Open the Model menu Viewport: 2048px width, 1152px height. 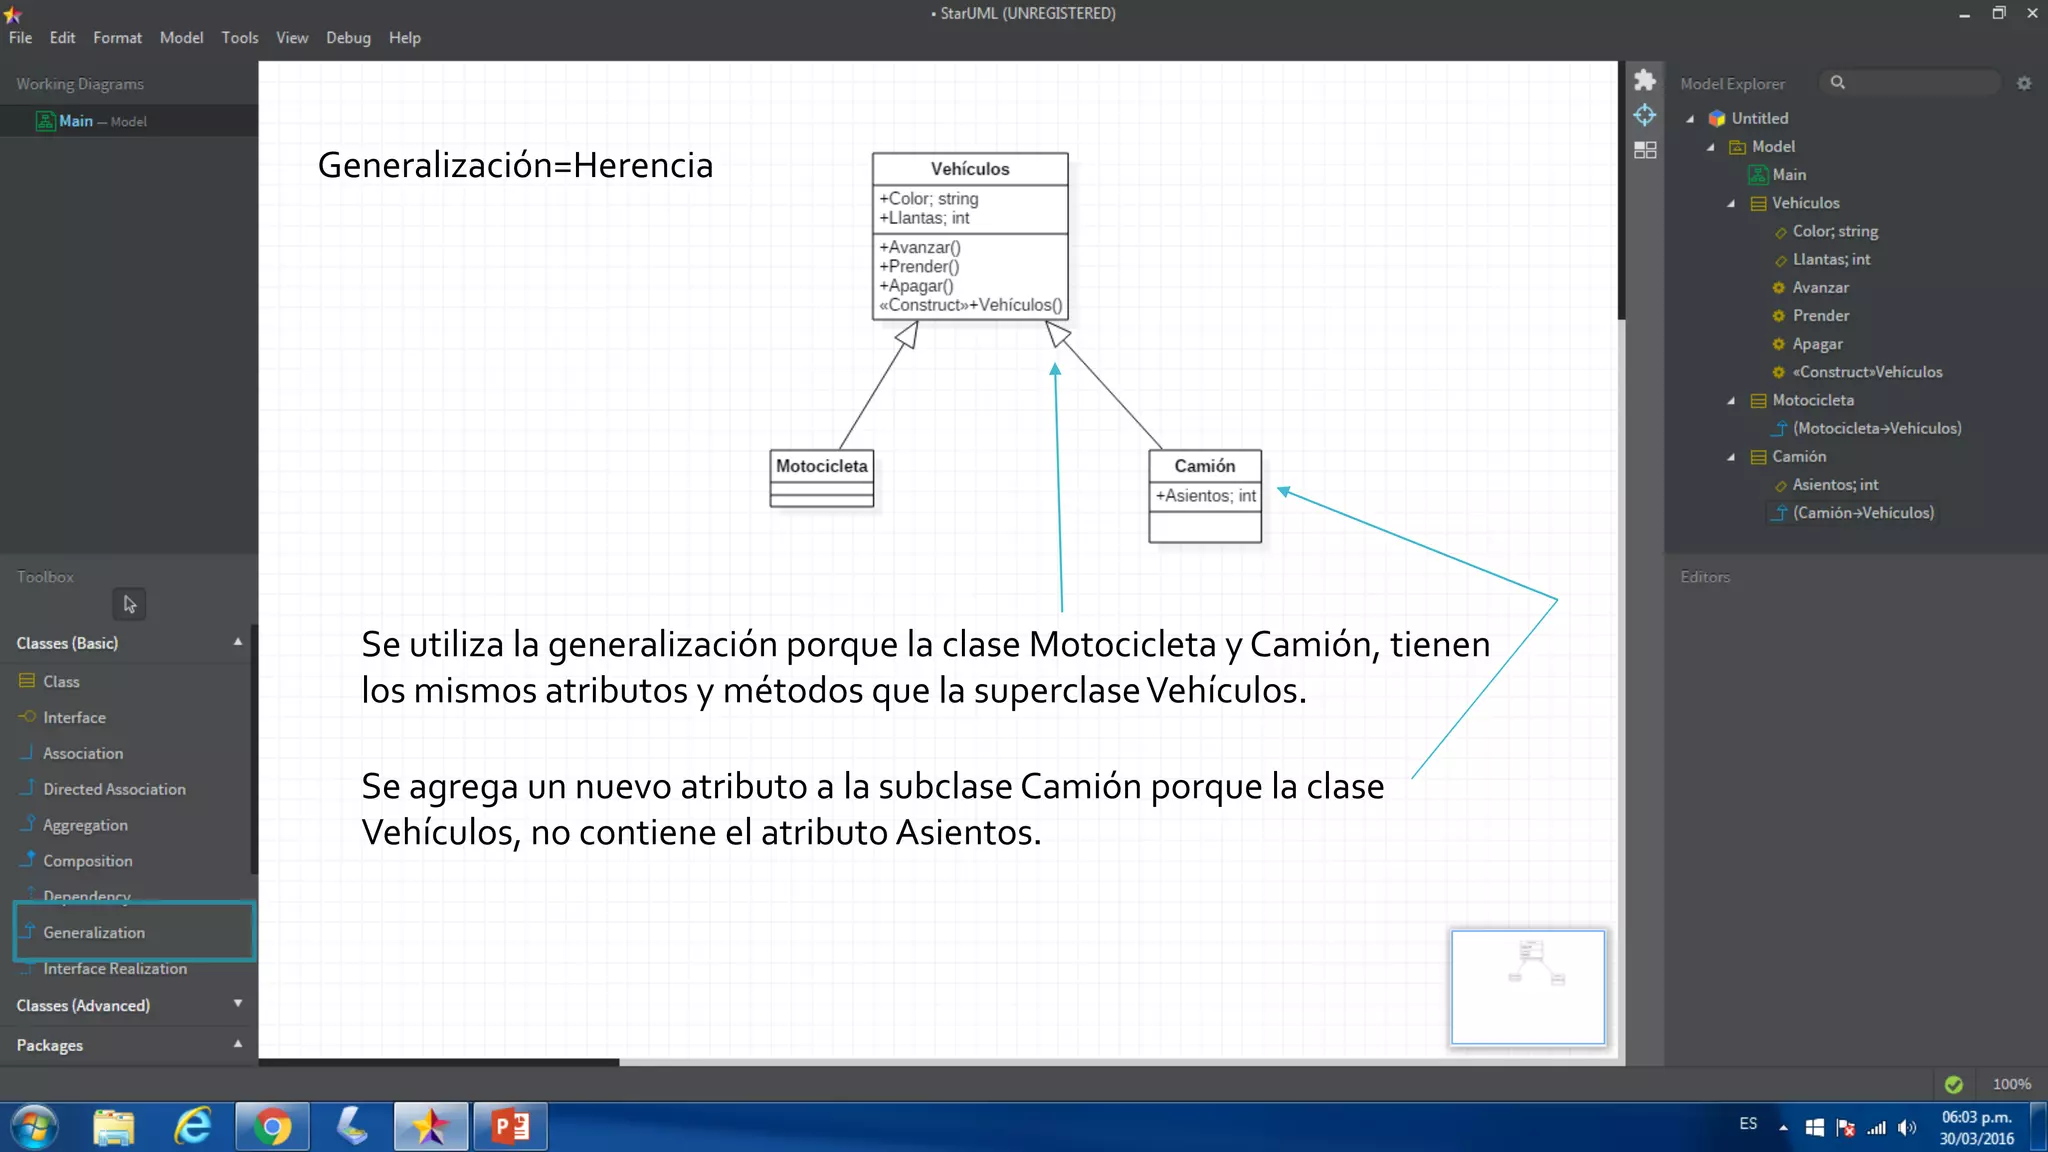181,38
